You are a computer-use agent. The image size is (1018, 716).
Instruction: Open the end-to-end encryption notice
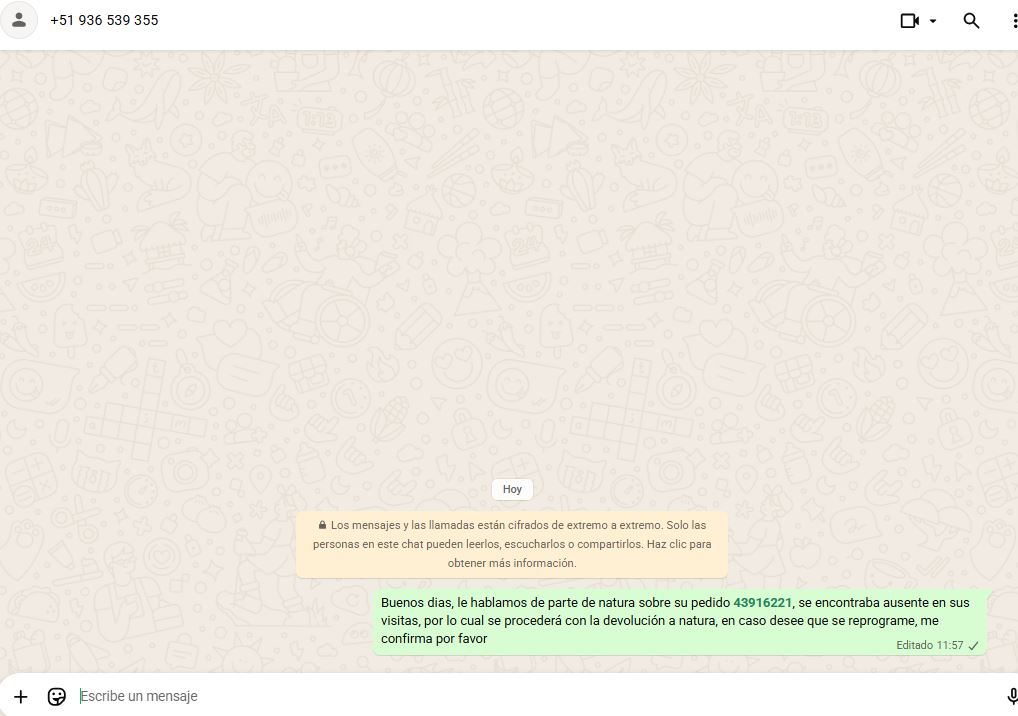(512, 544)
